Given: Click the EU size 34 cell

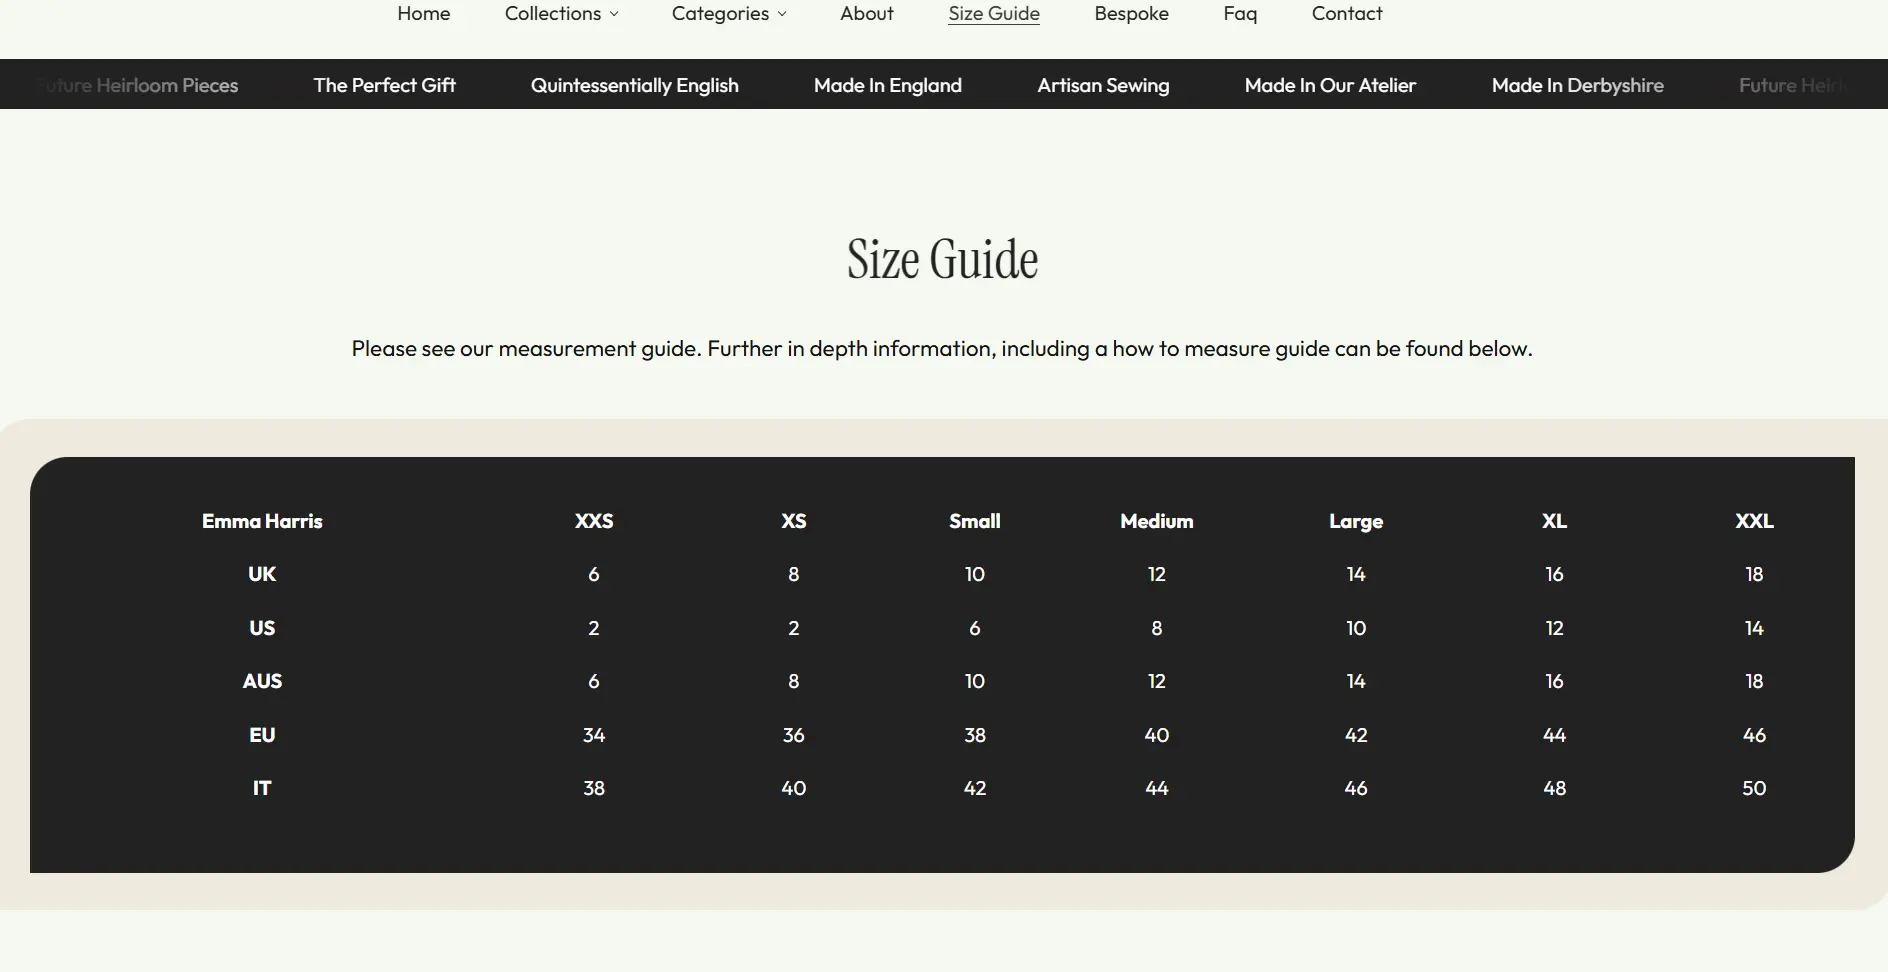Looking at the screenshot, I should (594, 735).
